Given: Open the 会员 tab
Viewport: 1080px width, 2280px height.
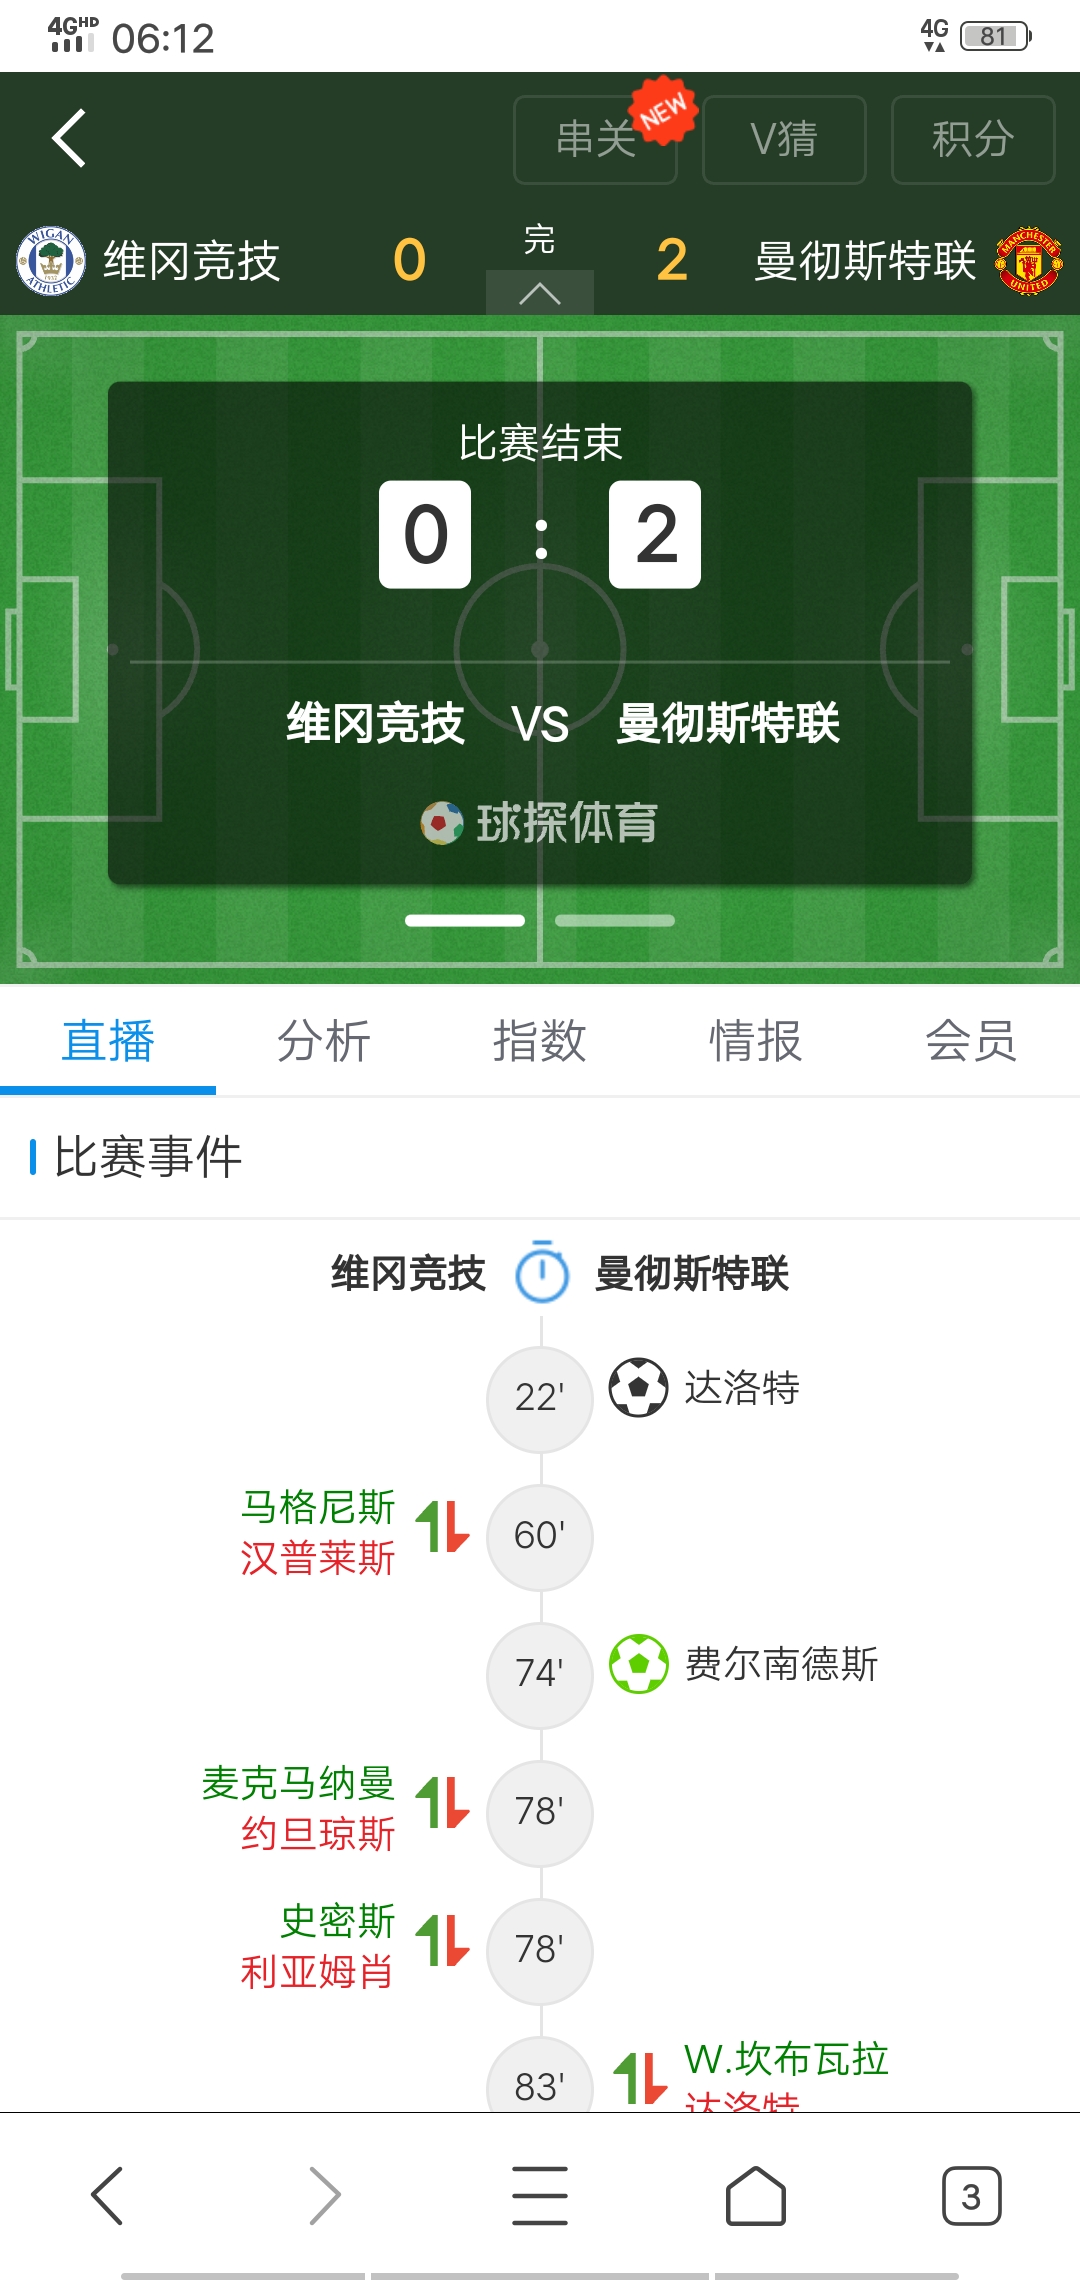Looking at the screenshot, I should 971,1041.
